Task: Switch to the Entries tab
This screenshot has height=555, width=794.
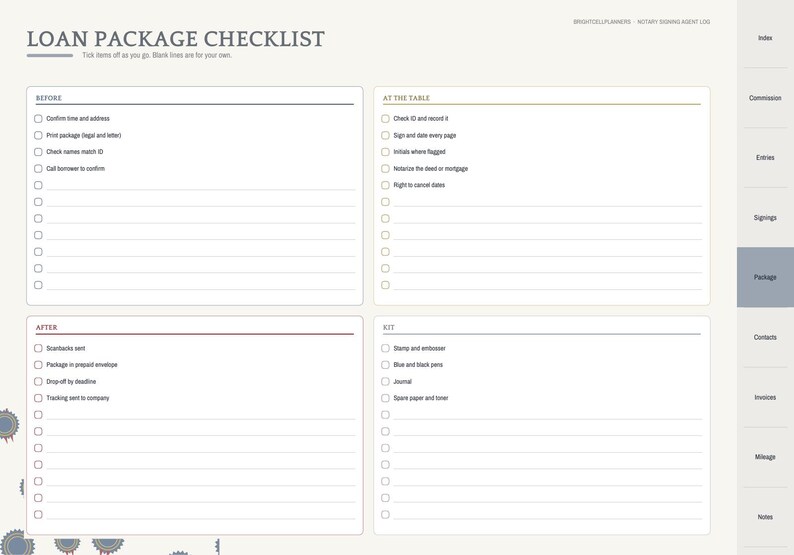Action: (765, 157)
